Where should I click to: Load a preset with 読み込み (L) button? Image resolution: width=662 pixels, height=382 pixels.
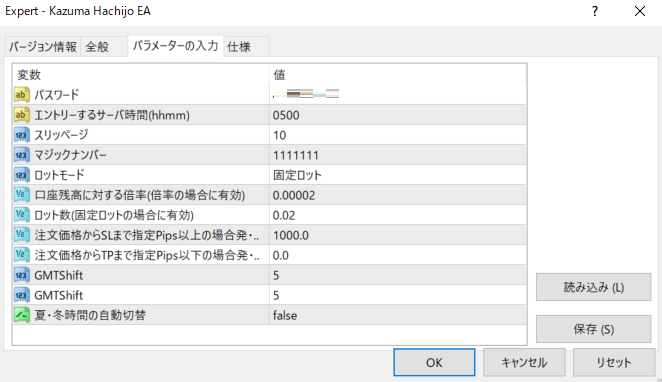click(x=594, y=287)
